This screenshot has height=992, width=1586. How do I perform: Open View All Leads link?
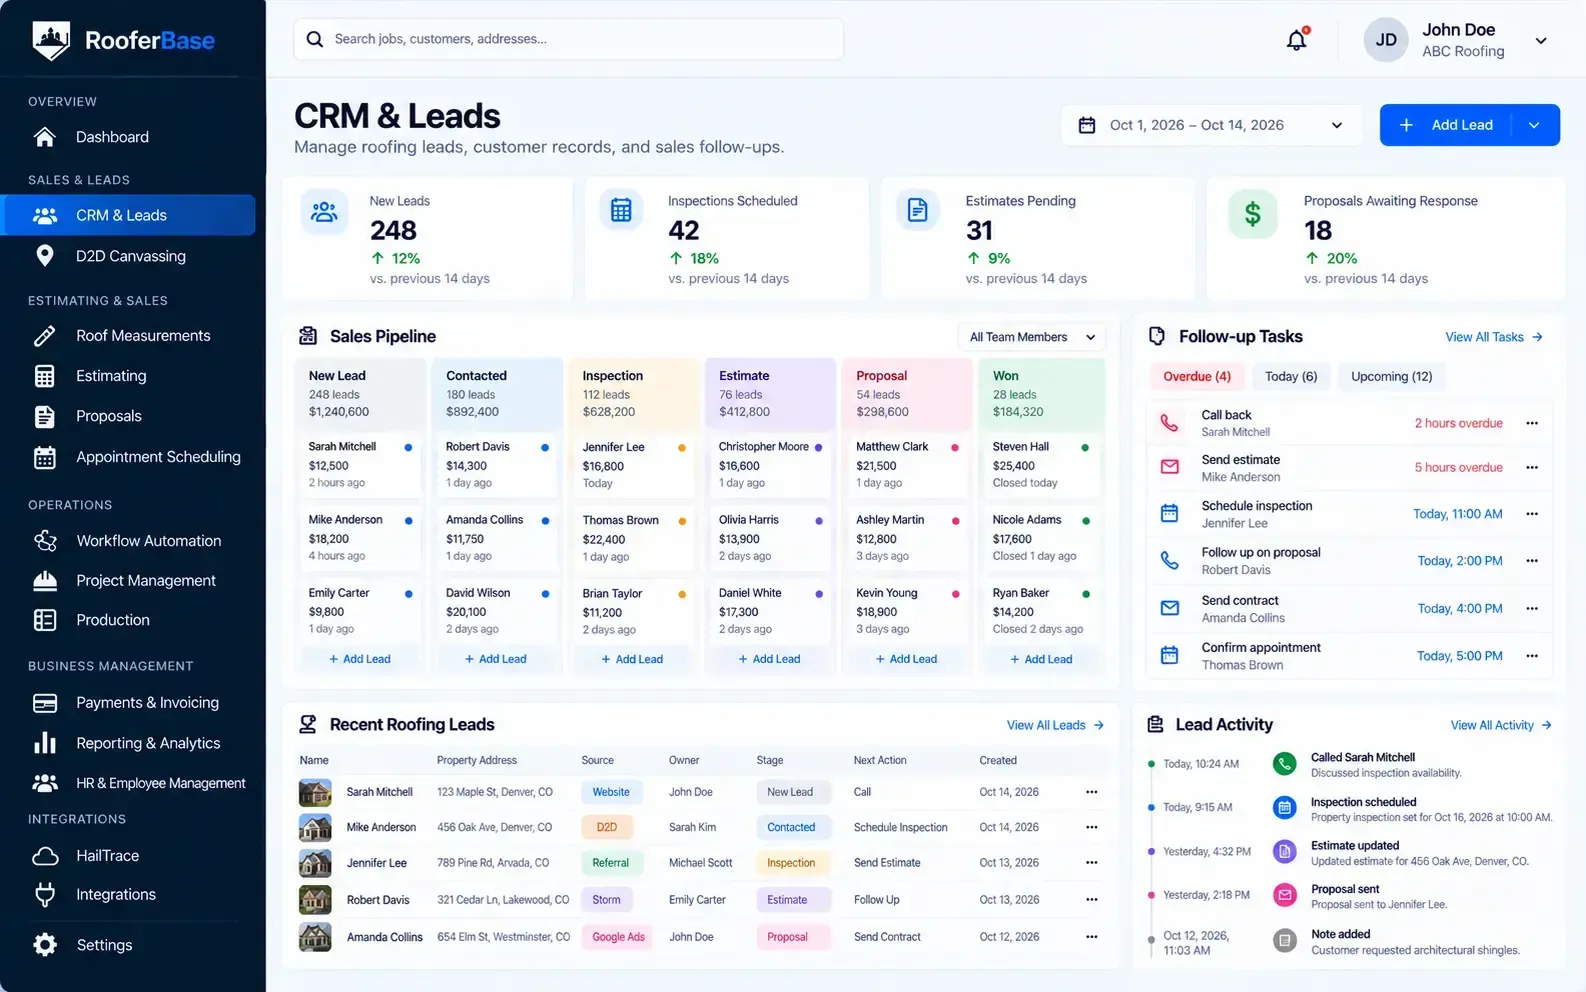(1055, 725)
